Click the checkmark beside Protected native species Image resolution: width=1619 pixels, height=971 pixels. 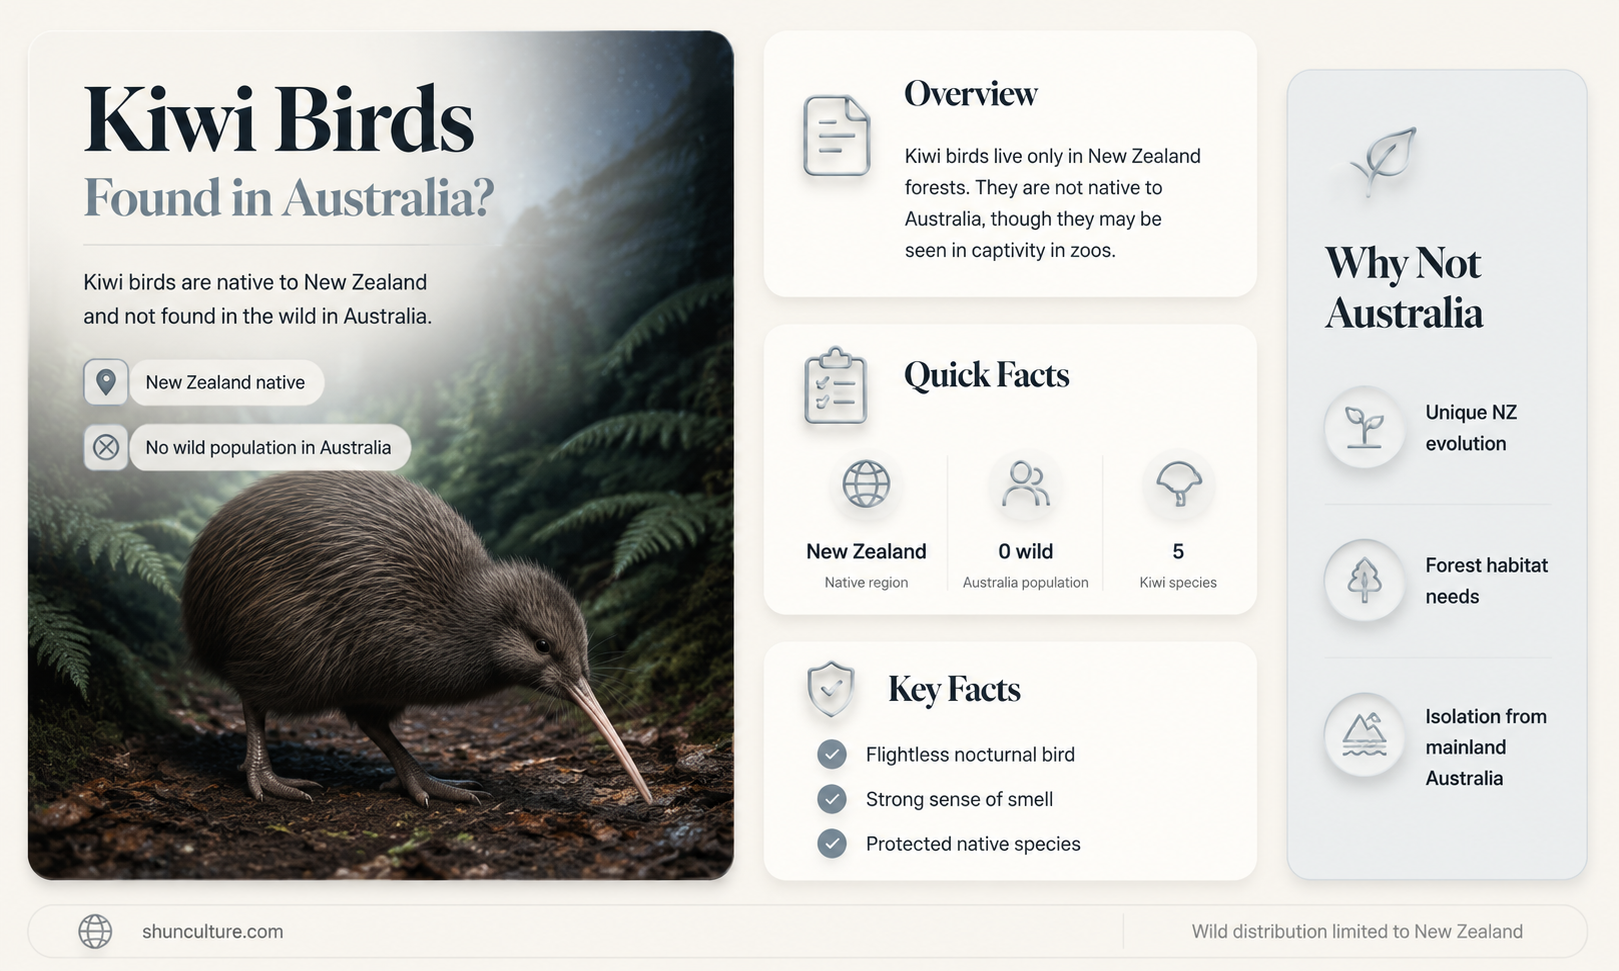832,844
